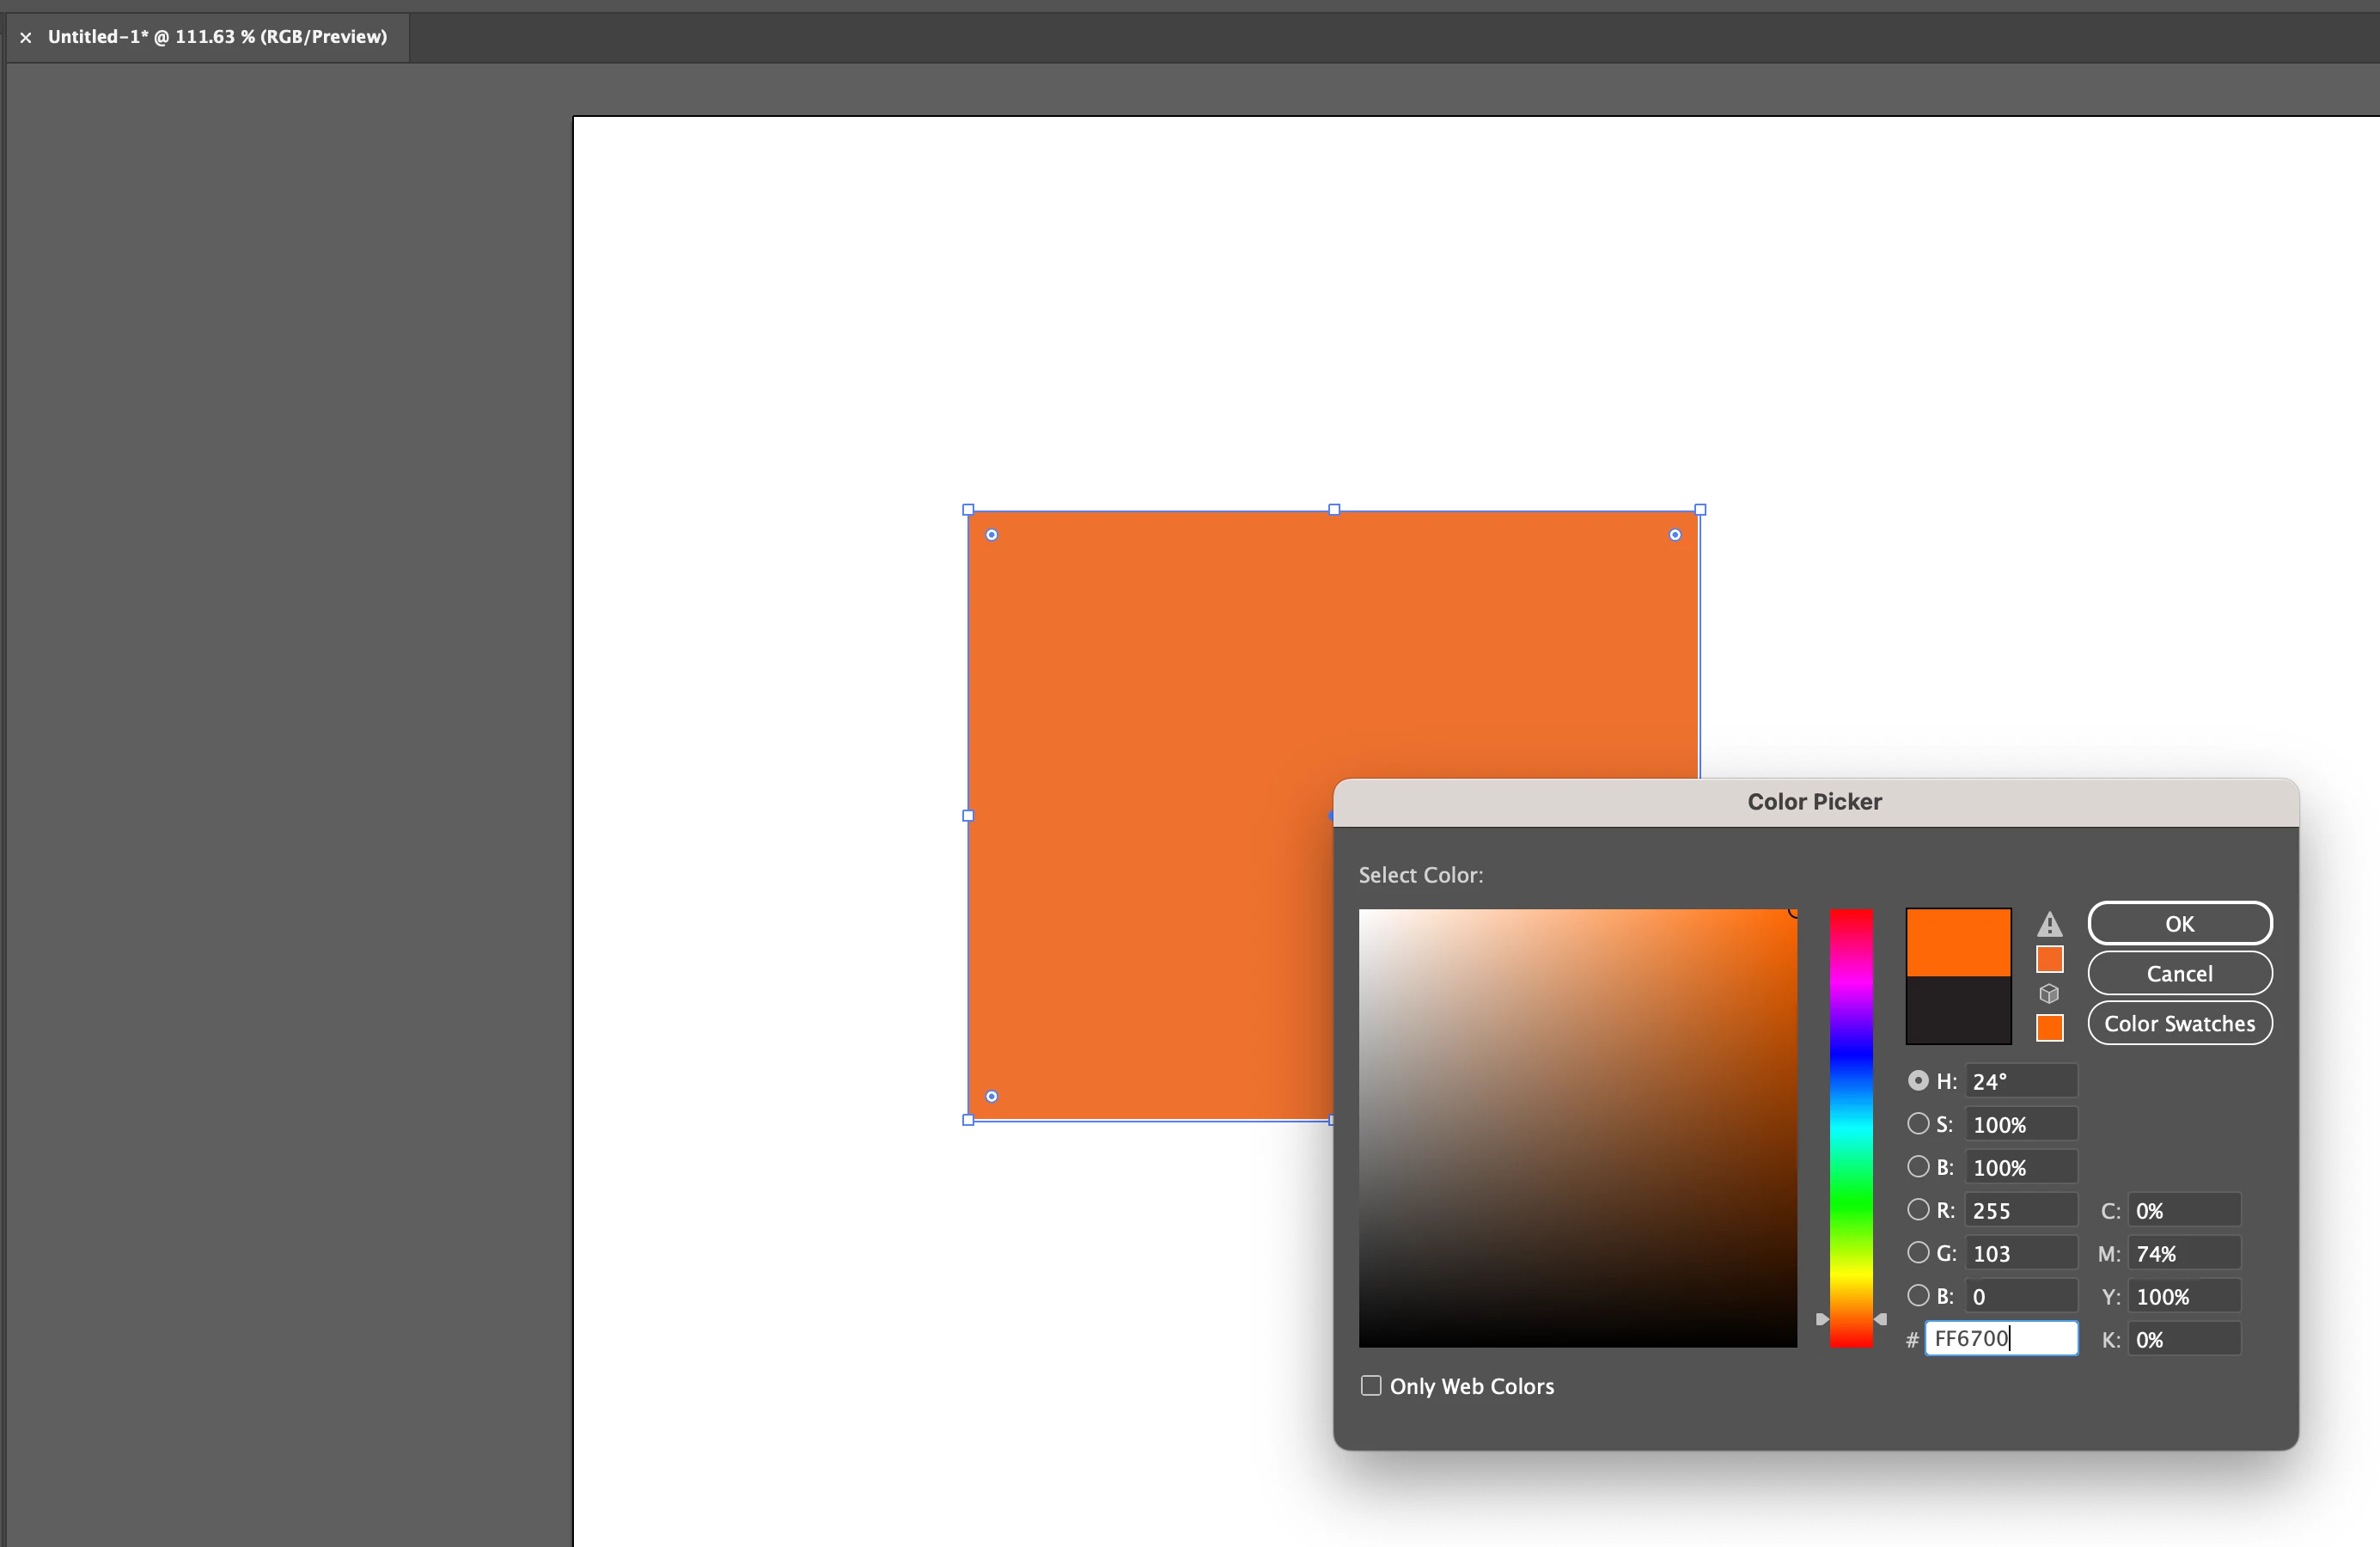Screen dimensions: 2380x1547
Task: Select the R red radio button
Action: (1917, 1210)
